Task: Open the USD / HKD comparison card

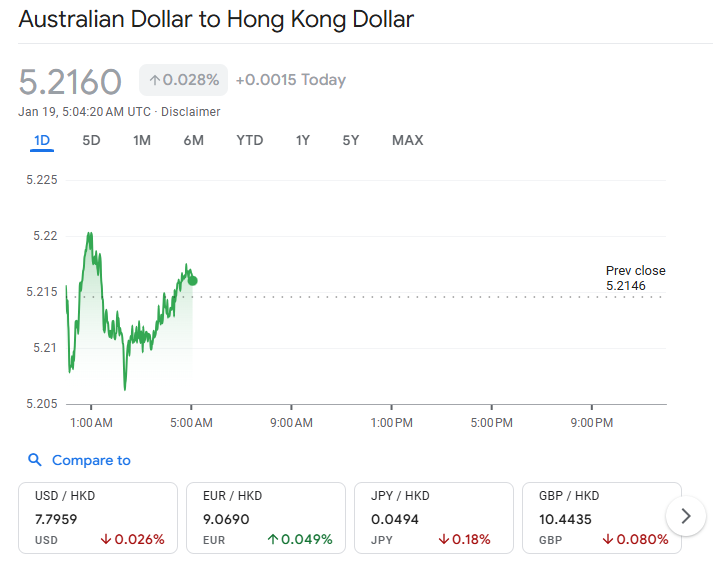Action: (x=98, y=517)
